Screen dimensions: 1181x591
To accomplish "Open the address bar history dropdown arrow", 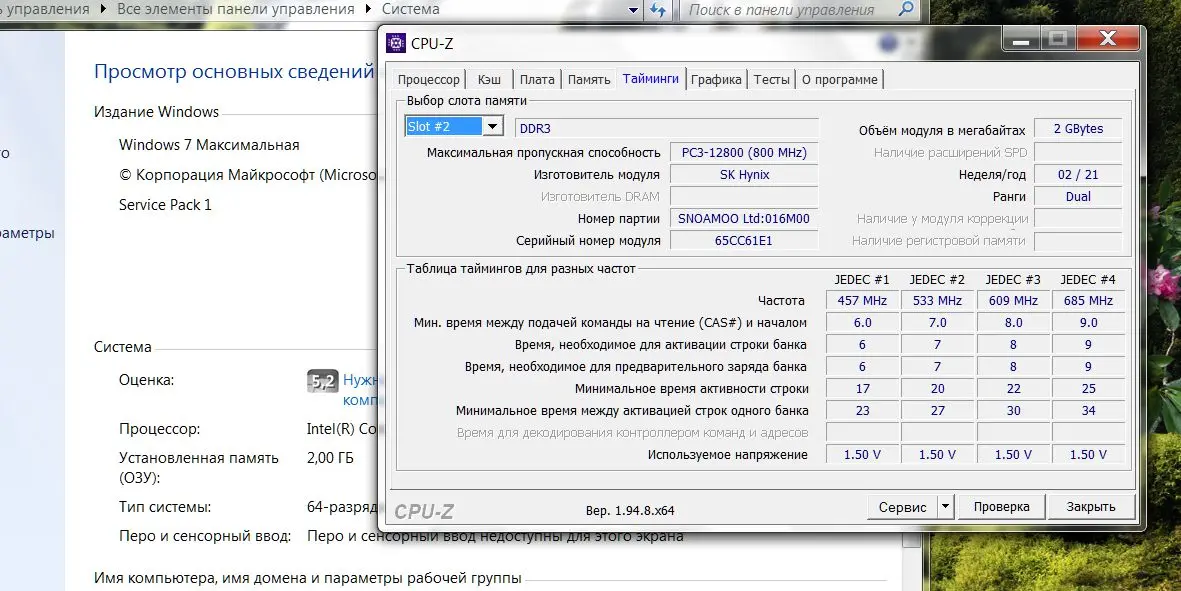I will tap(633, 10).
